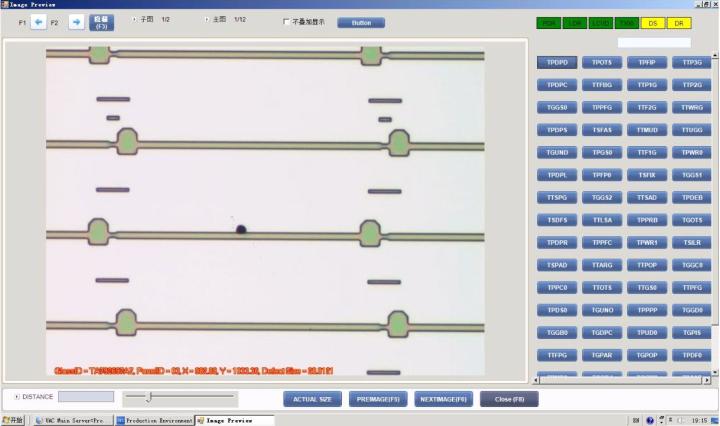The height and width of the screenshot is (426, 720).
Task: Select the 子图 radio option
Action: click(135, 20)
